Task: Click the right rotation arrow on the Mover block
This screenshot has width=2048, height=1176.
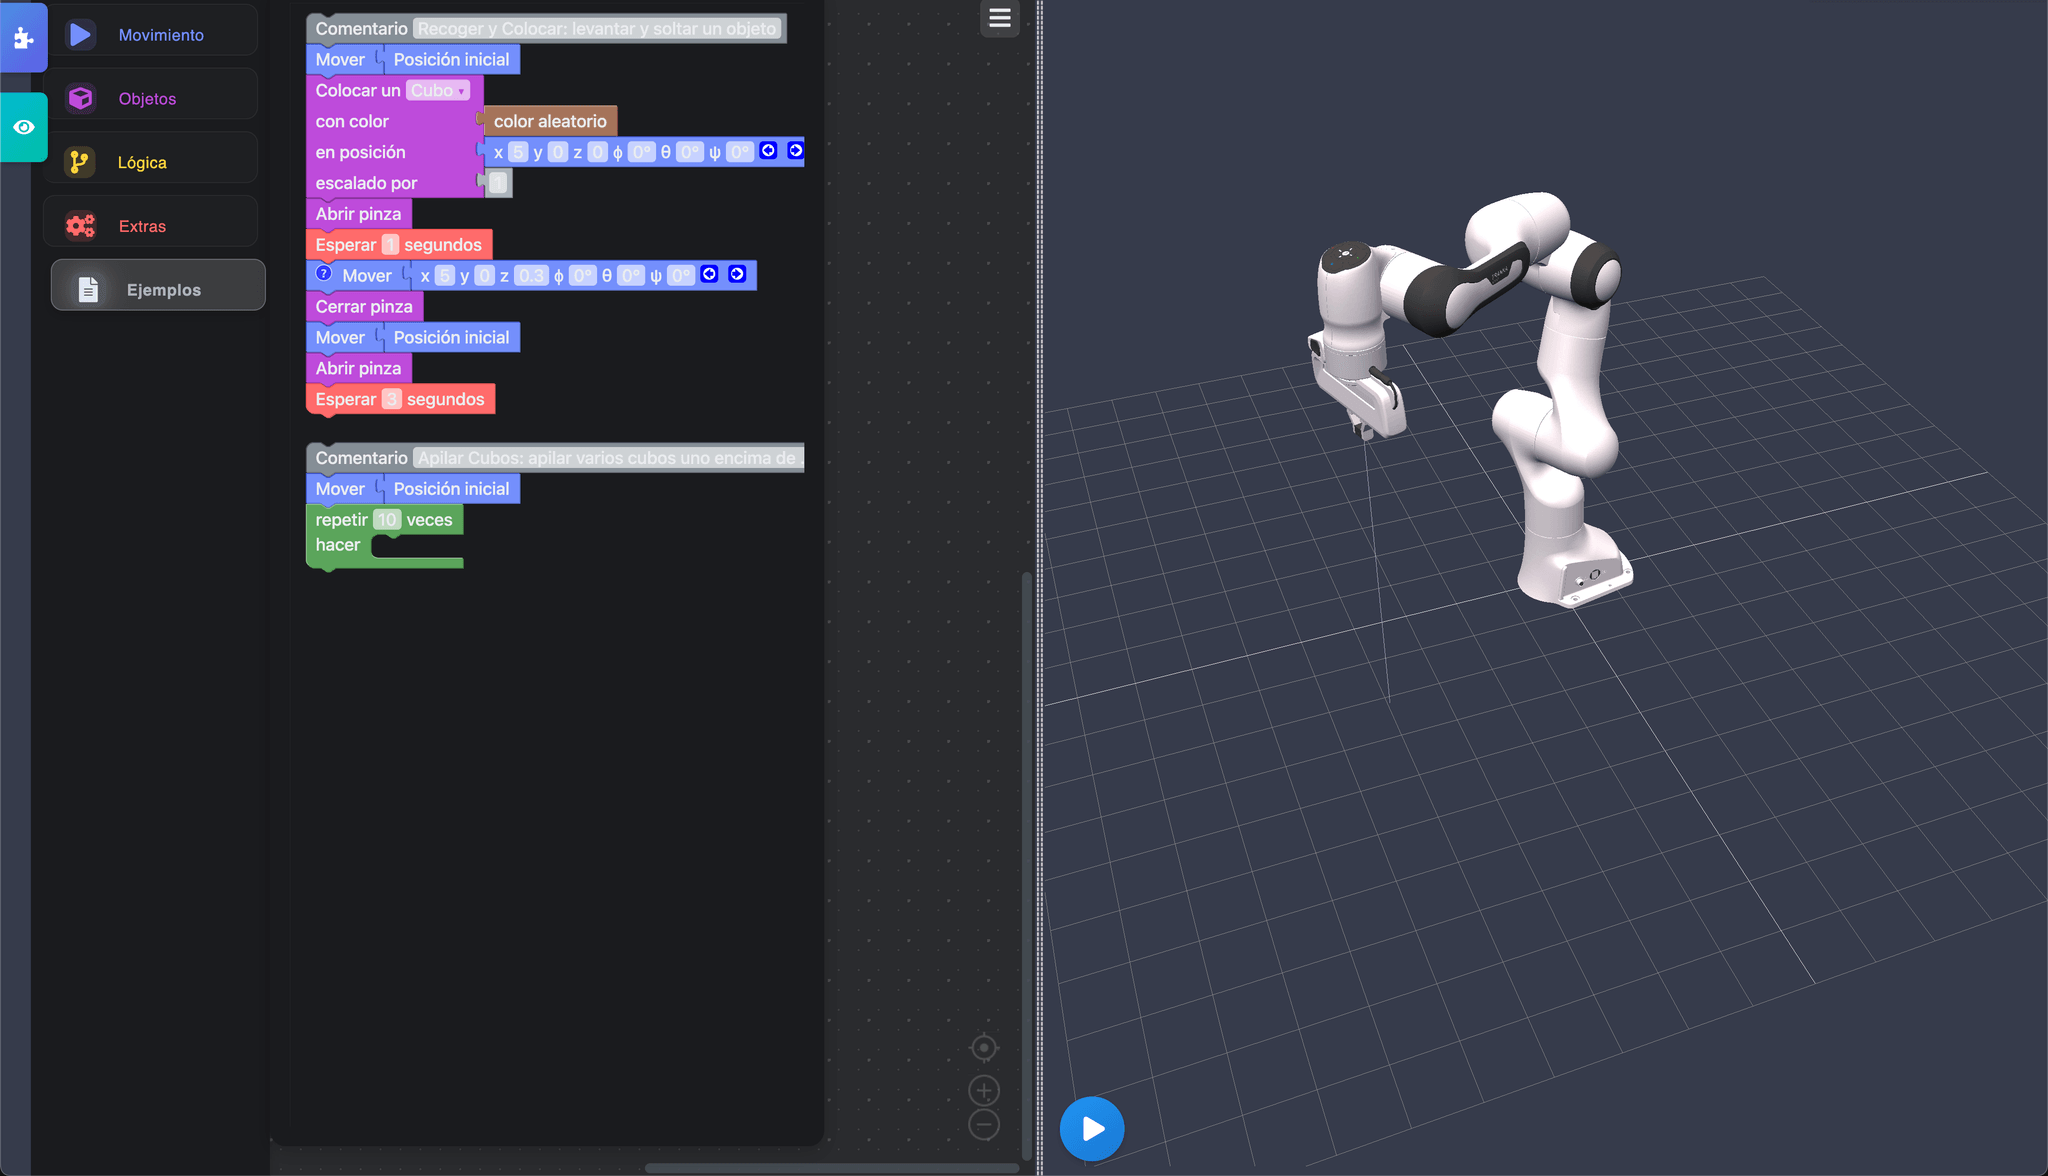Action: click(x=738, y=273)
